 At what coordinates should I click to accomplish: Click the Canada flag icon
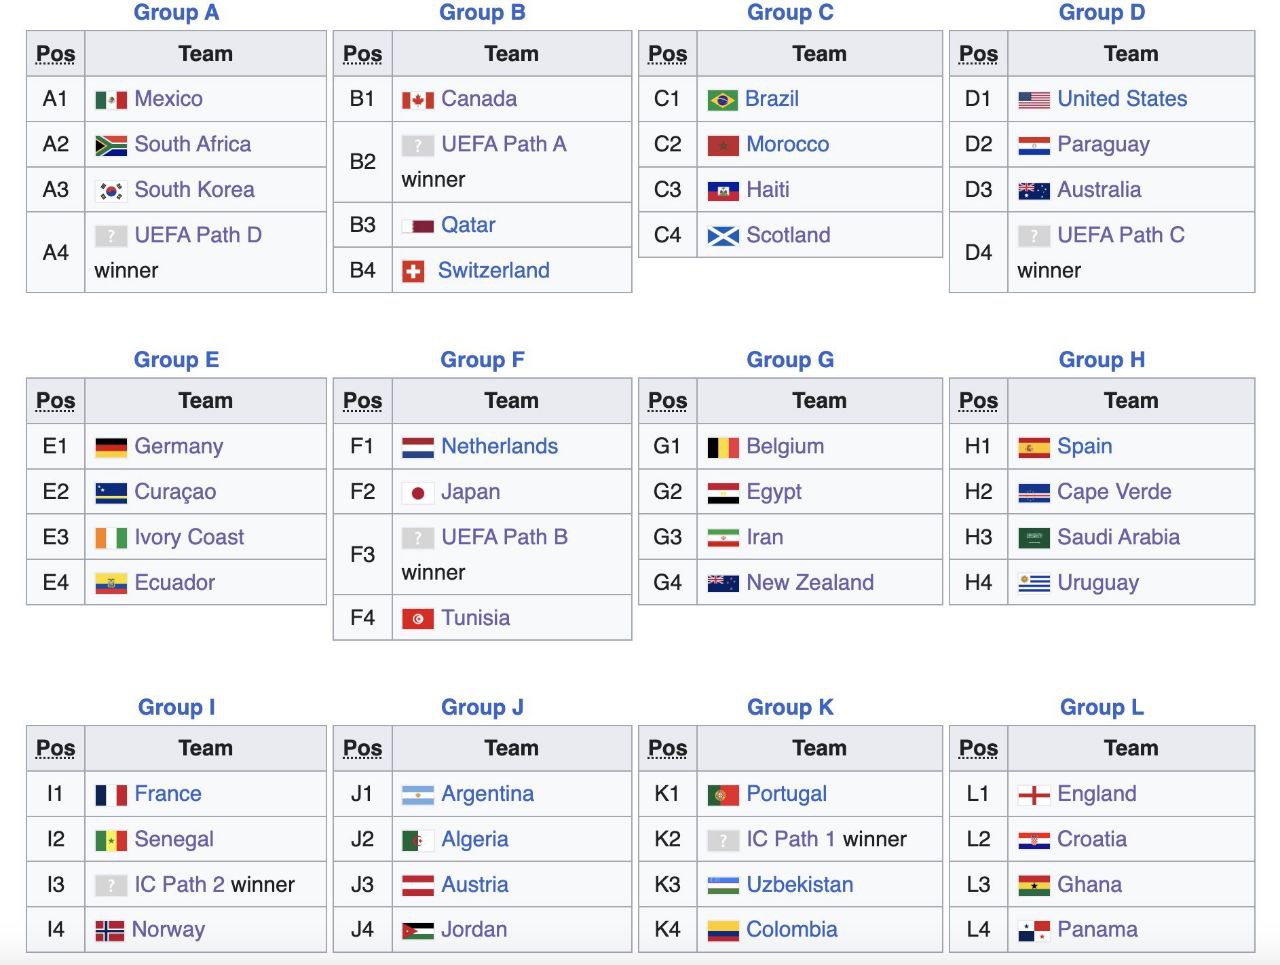(417, 100)
